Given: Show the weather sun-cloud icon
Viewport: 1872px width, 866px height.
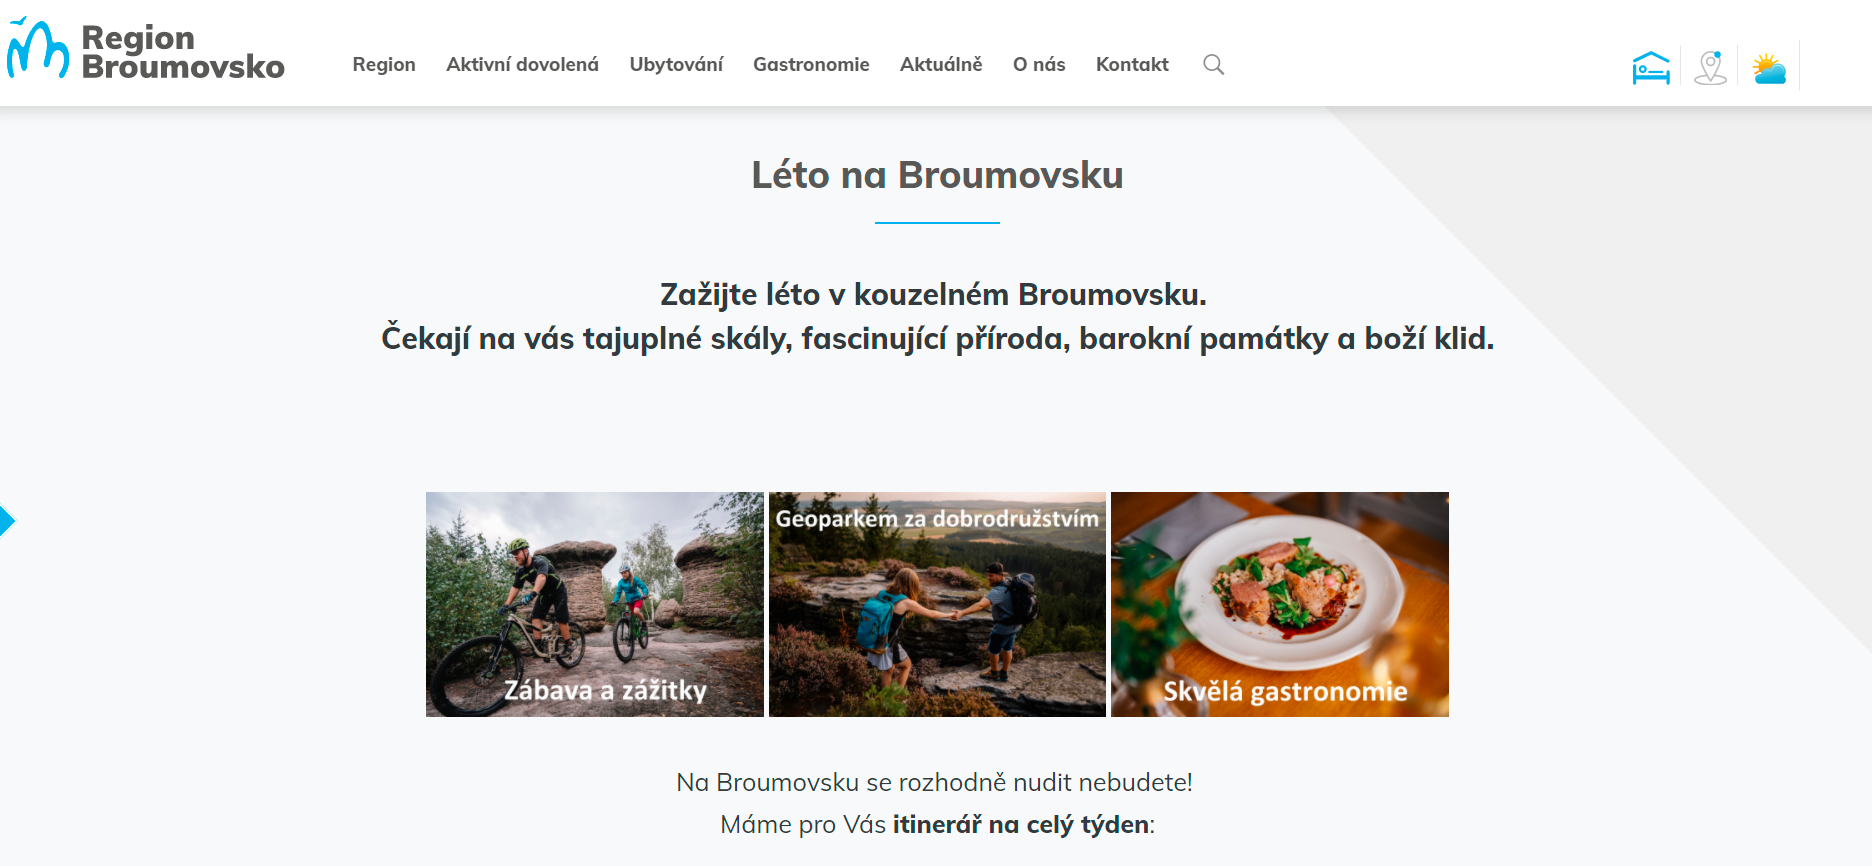Looking at the screenshot, I should [1769, 68].
